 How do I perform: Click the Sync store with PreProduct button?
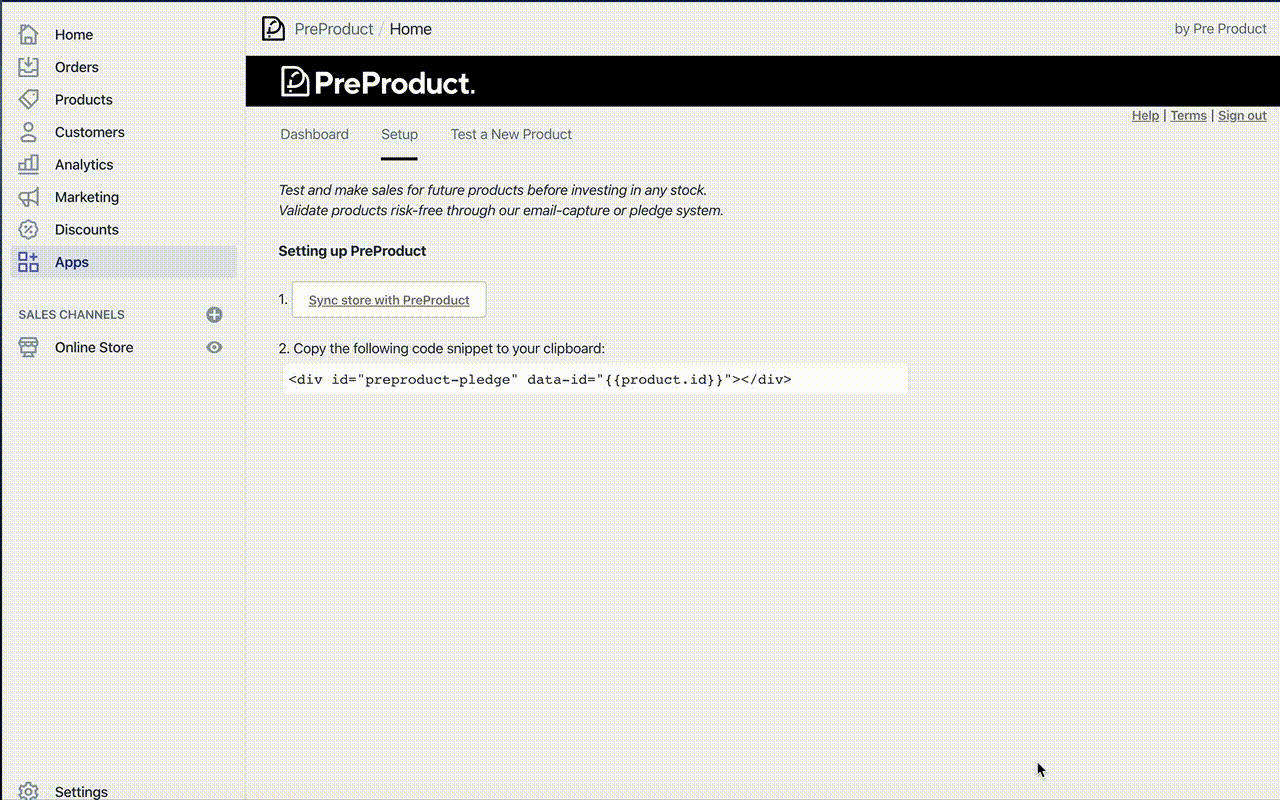[x=388, y=299]
